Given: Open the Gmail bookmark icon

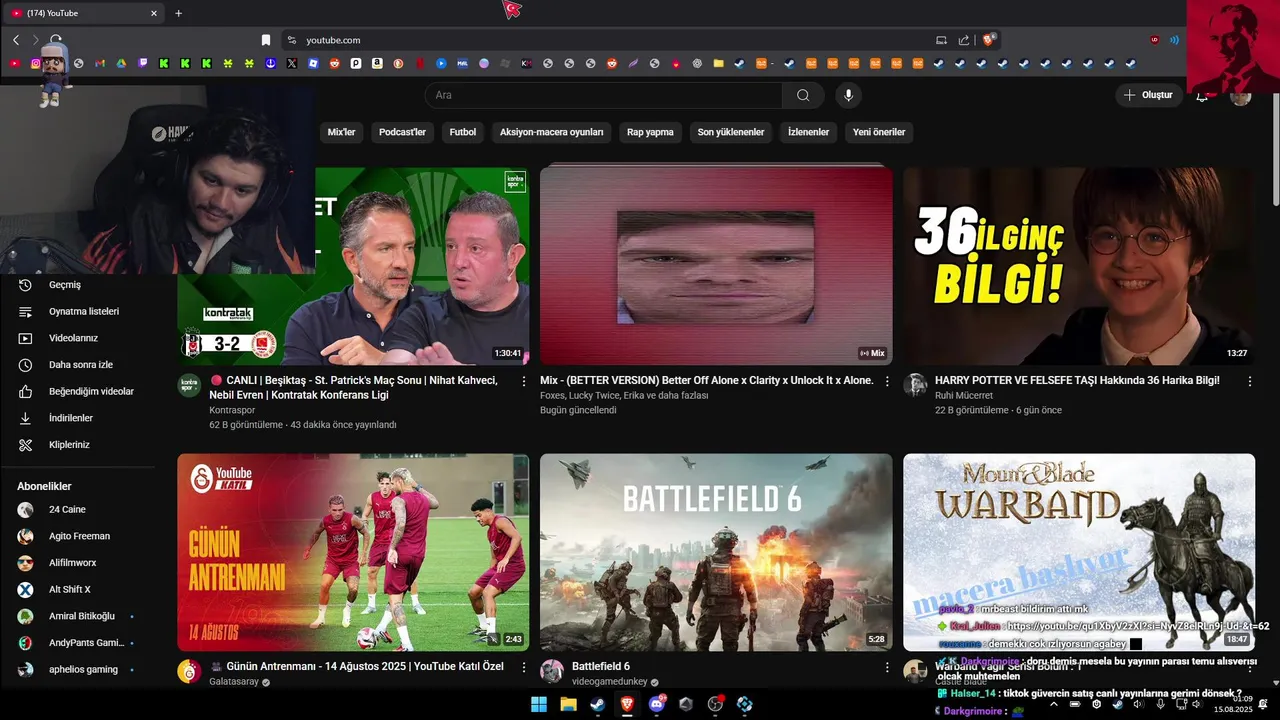Looking at the screenshot, I should (100, 63).
